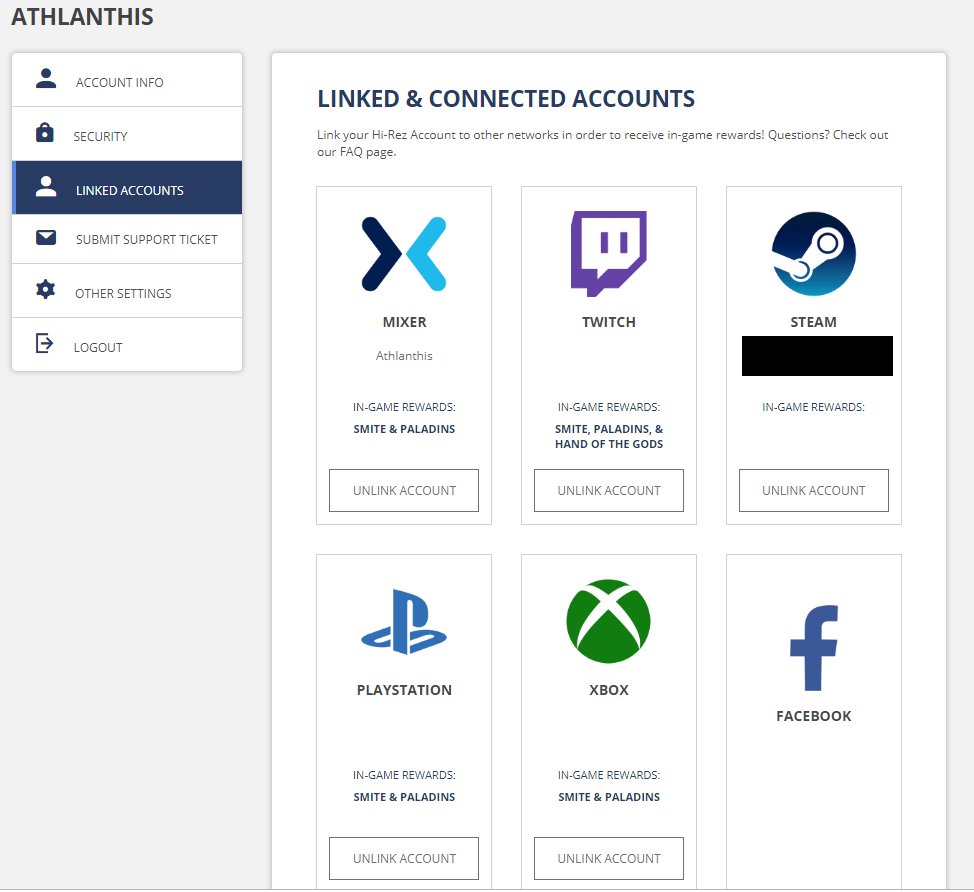Go to the Security section
974x892 pixels.
click(127, 134)
